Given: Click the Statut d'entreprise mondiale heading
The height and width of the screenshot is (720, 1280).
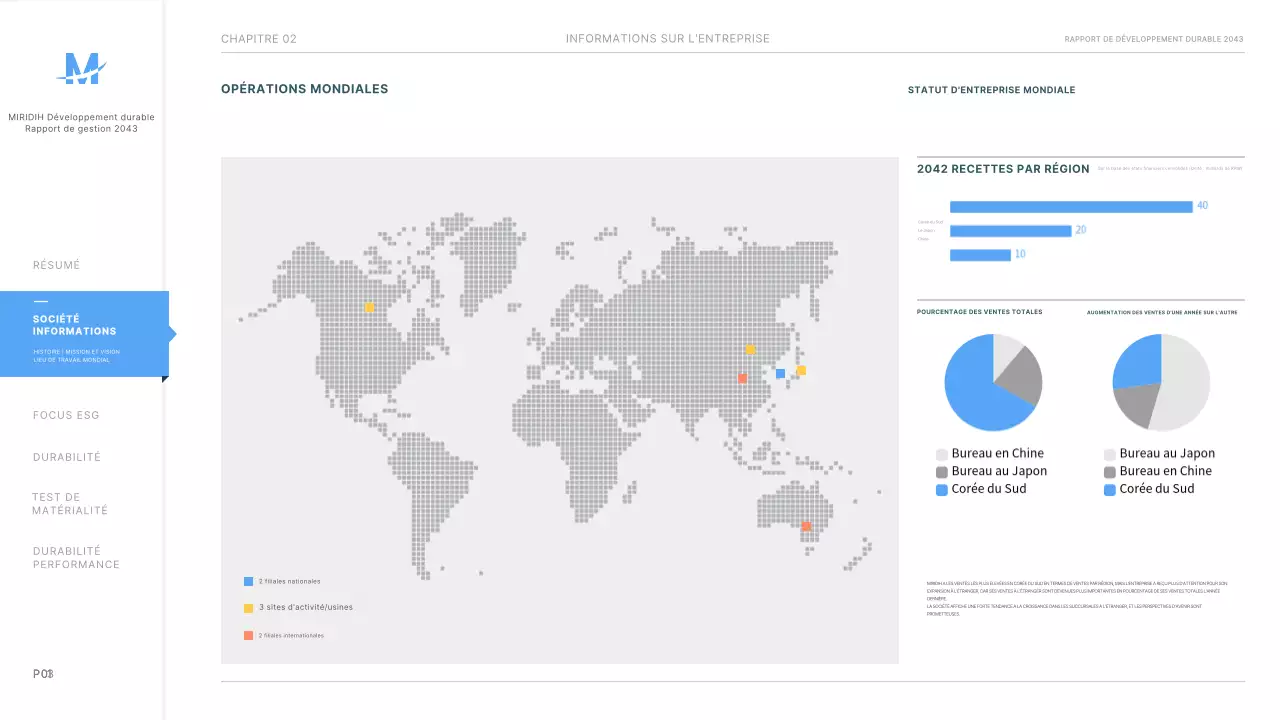Looking at the screenshot, I should pos(991,90).
